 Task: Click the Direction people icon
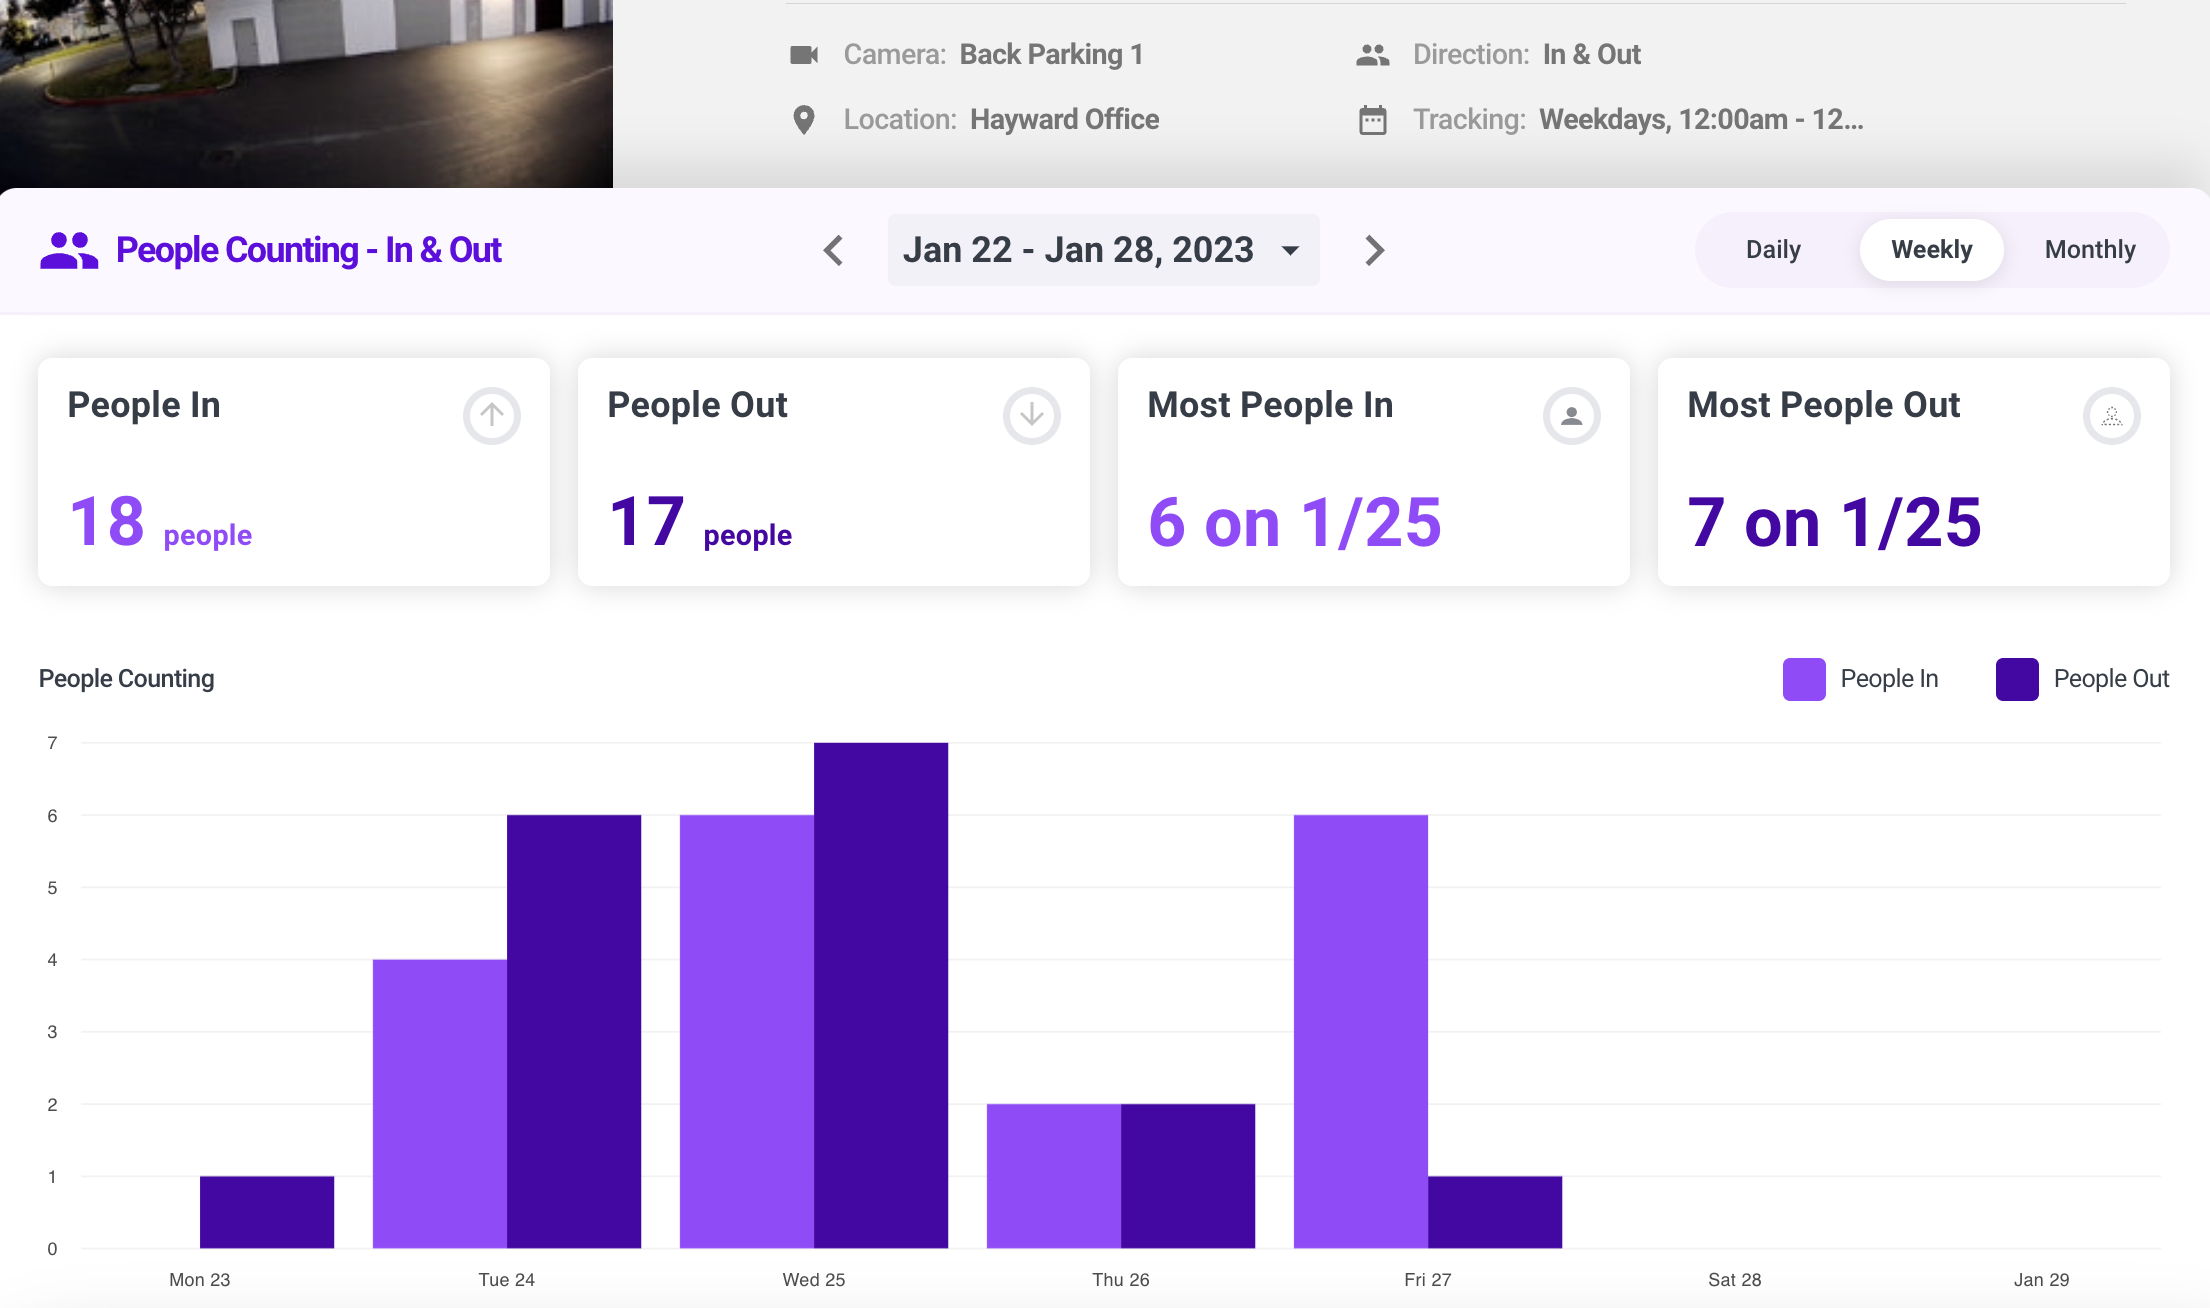click(x=1371, y=55)
